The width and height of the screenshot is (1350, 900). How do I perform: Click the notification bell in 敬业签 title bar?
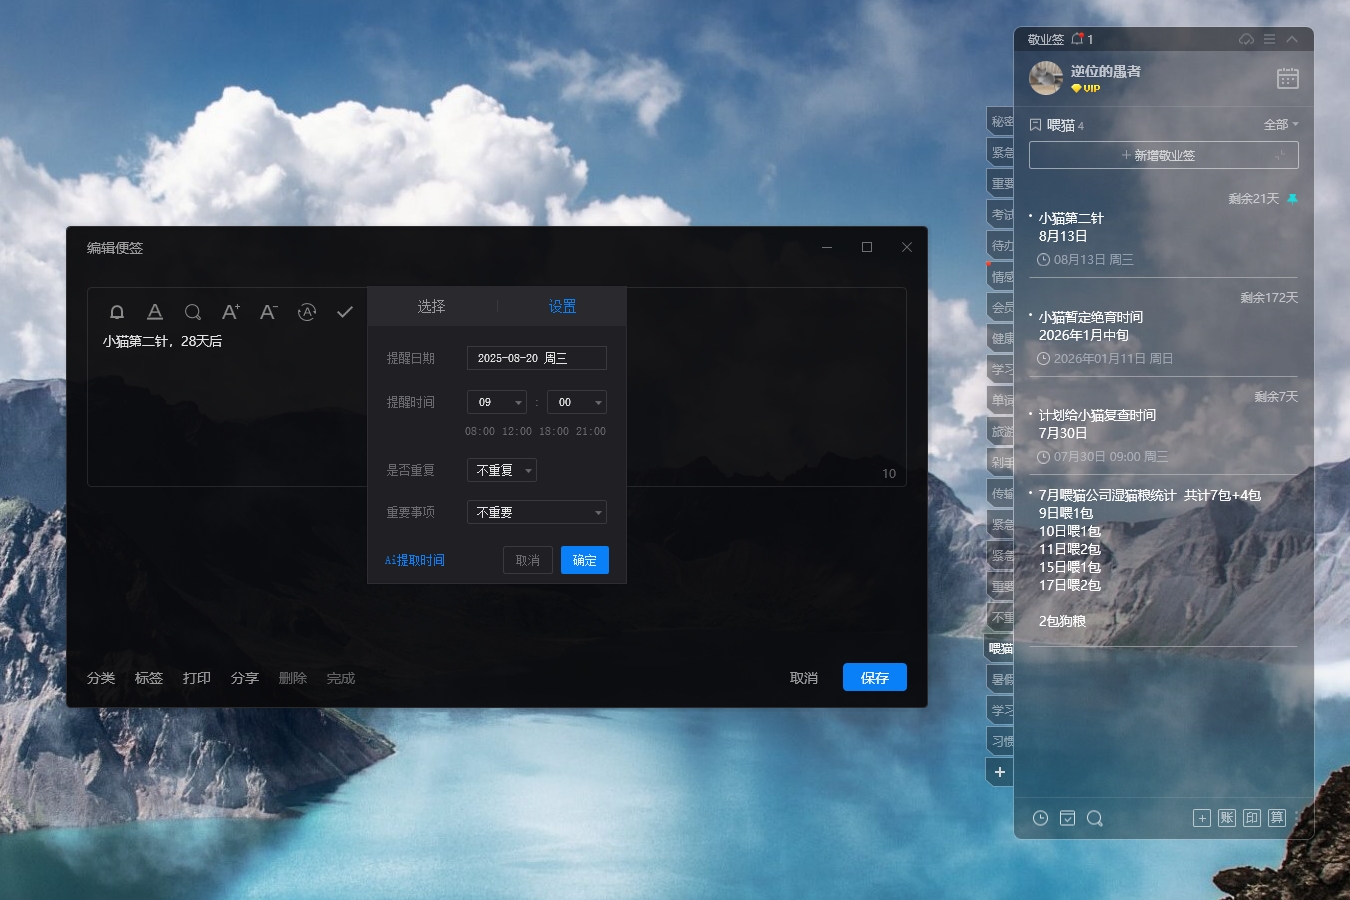[1078, 39]
